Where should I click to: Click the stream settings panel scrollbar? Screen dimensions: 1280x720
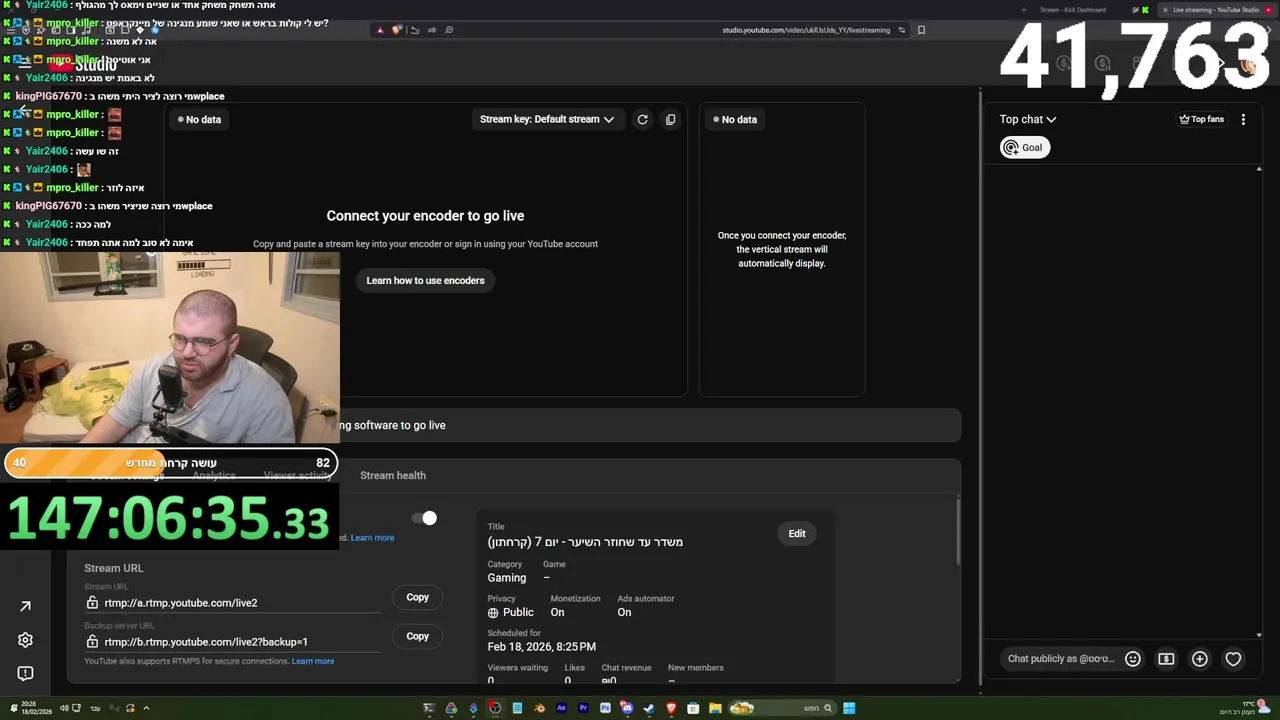tap(957, 530)
